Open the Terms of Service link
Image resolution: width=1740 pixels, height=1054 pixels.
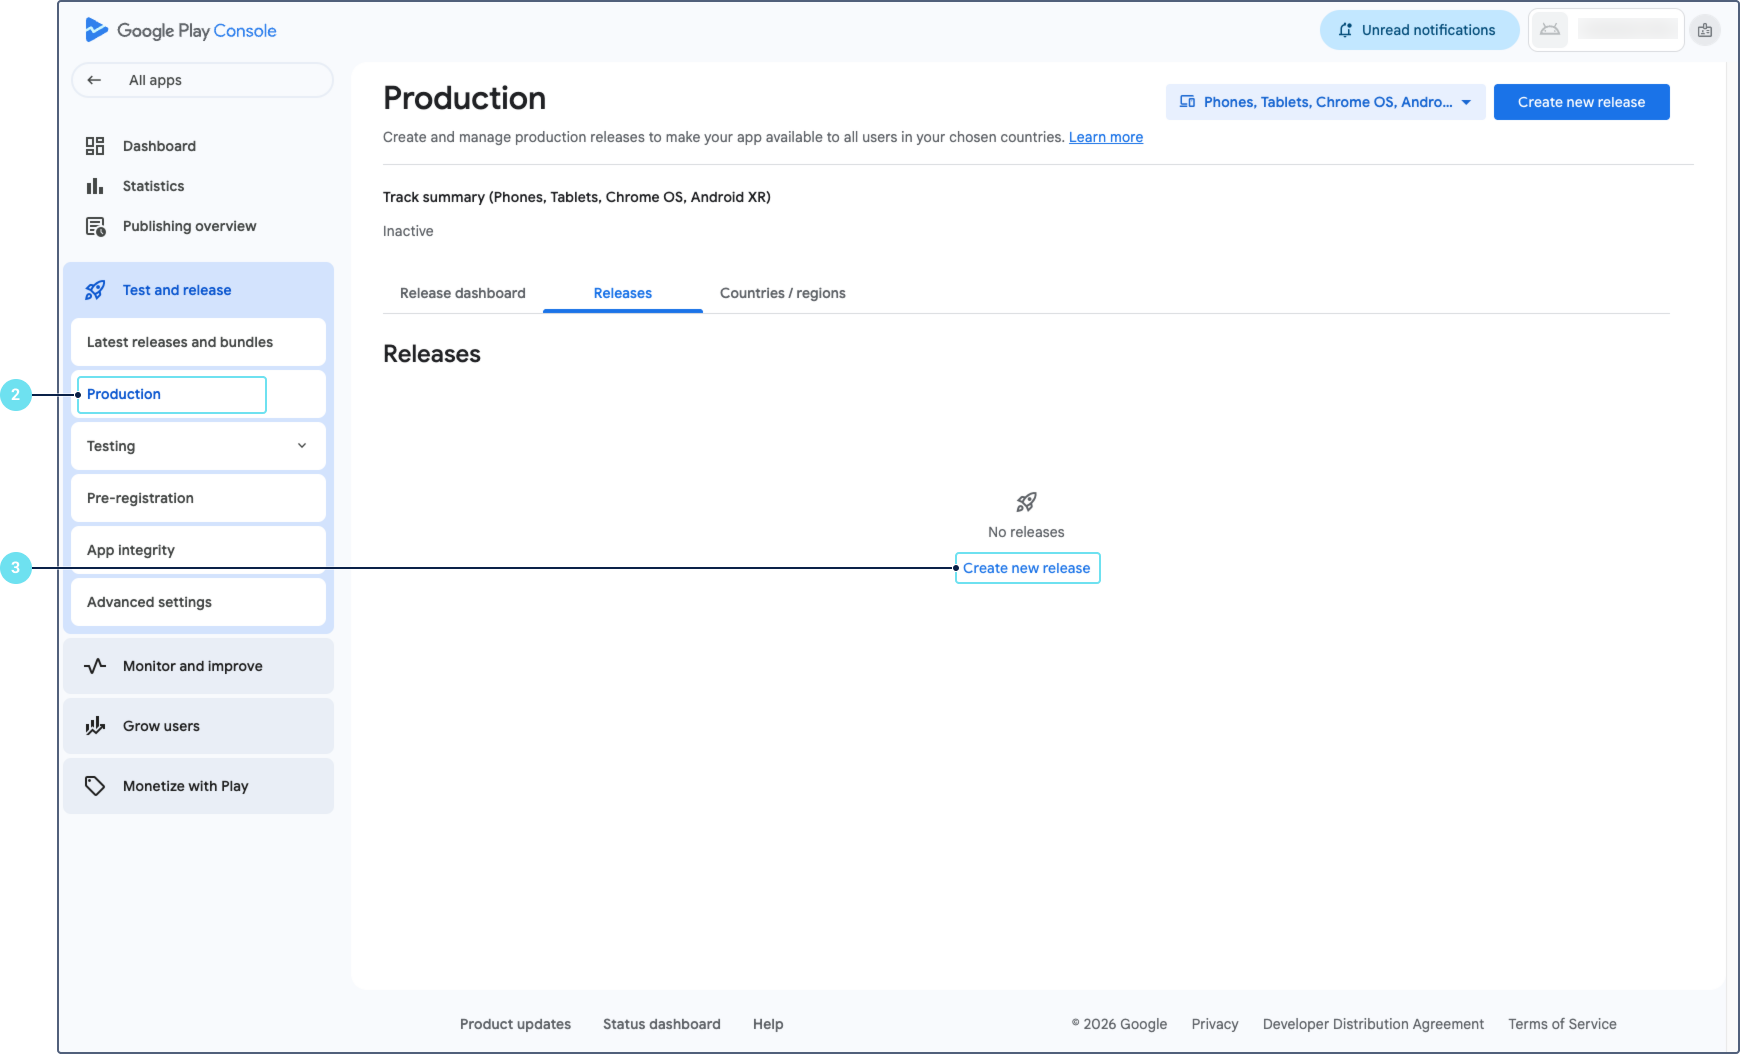click(1562, 1024)
